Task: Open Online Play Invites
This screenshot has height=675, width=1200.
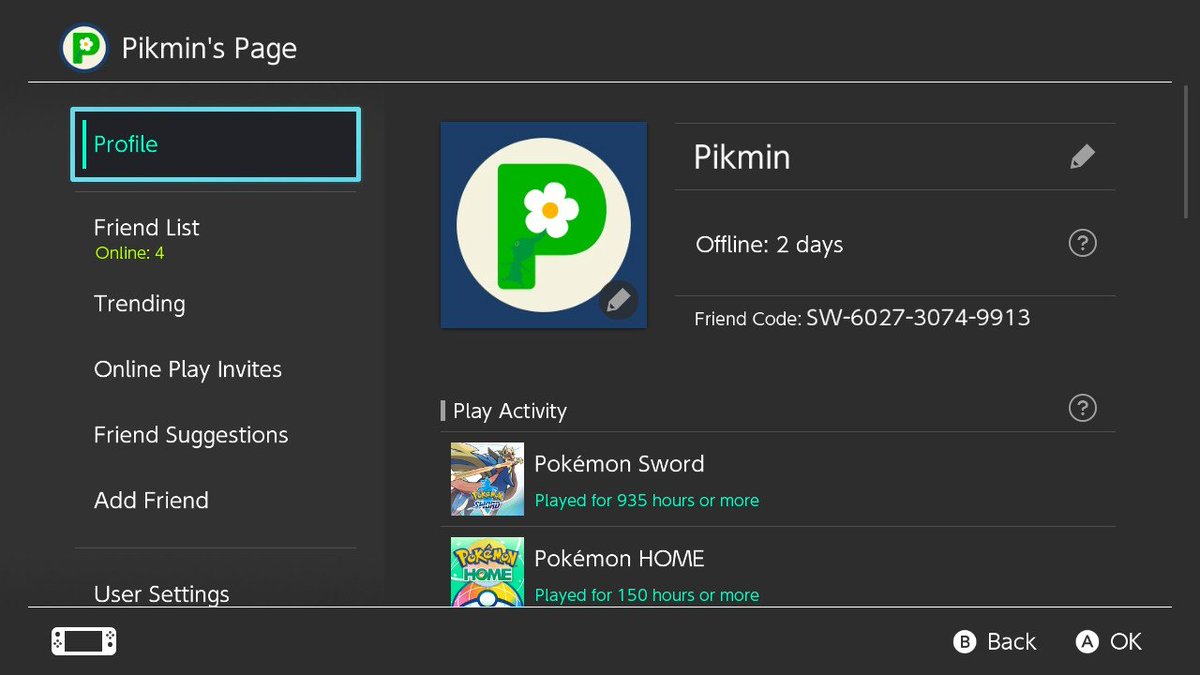Action: (x=187, y=369)
